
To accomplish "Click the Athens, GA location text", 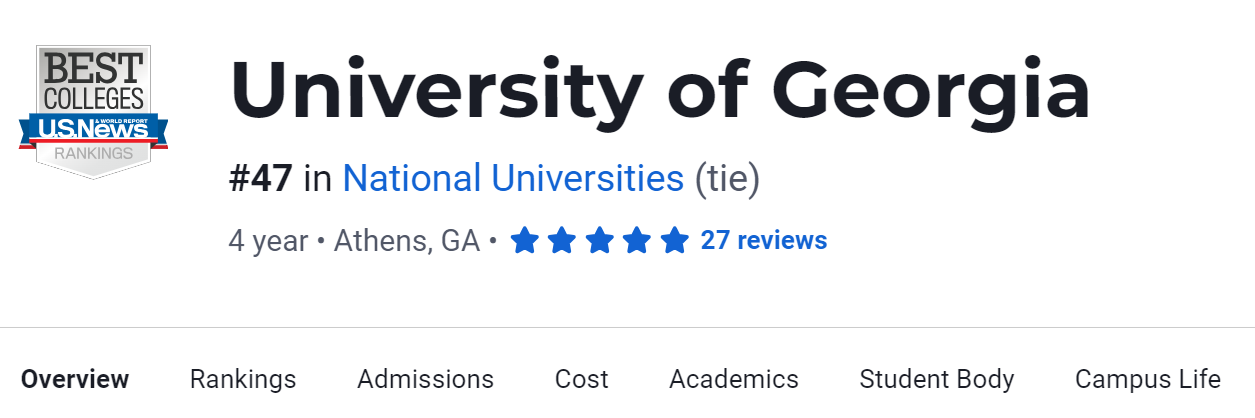I will click(406, 241).
